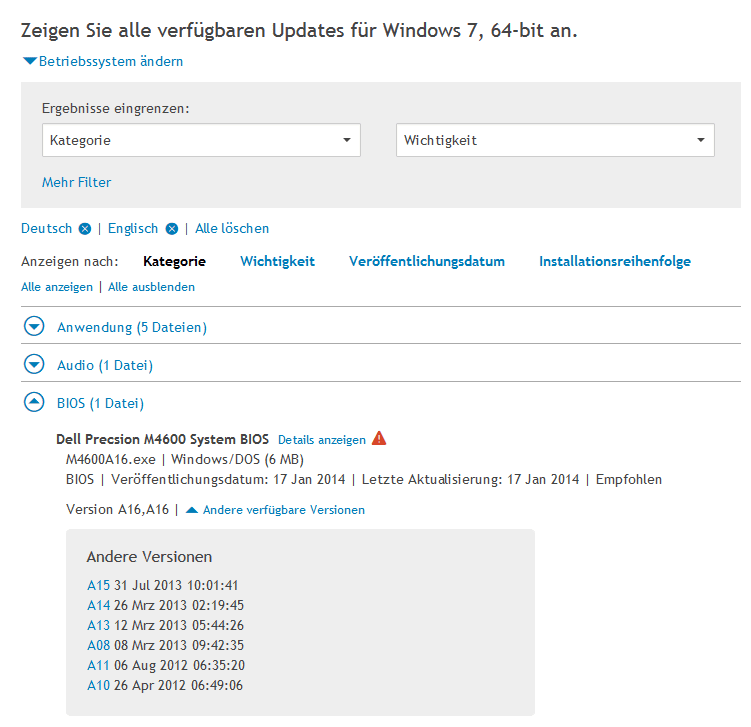
Task: Click the Windows/DOS (6 MB) text
Action: 238,459
